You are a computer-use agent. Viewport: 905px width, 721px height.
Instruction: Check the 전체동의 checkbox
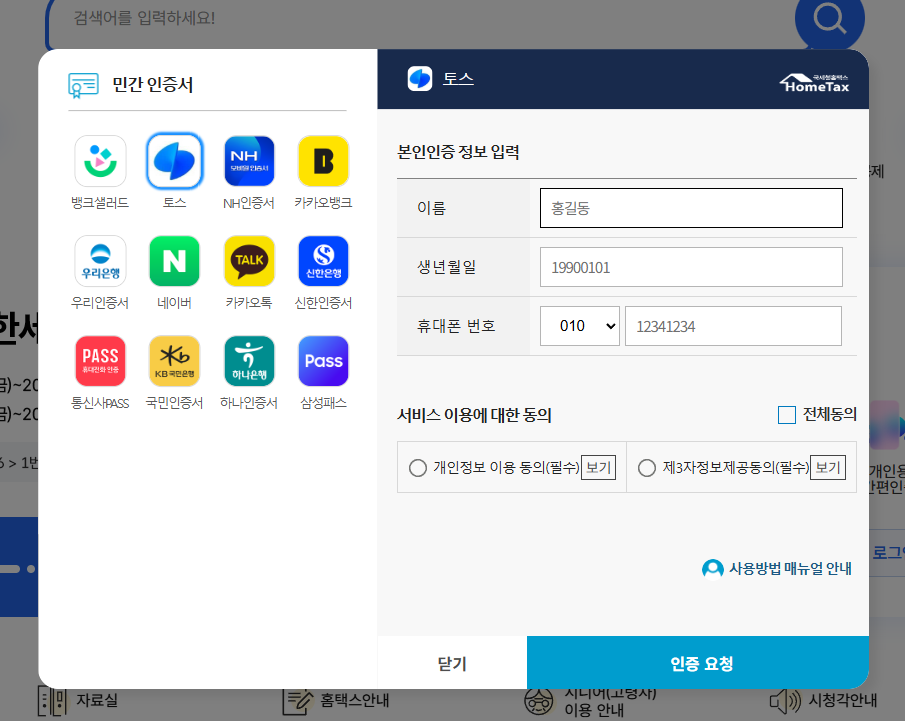point(787,414)
